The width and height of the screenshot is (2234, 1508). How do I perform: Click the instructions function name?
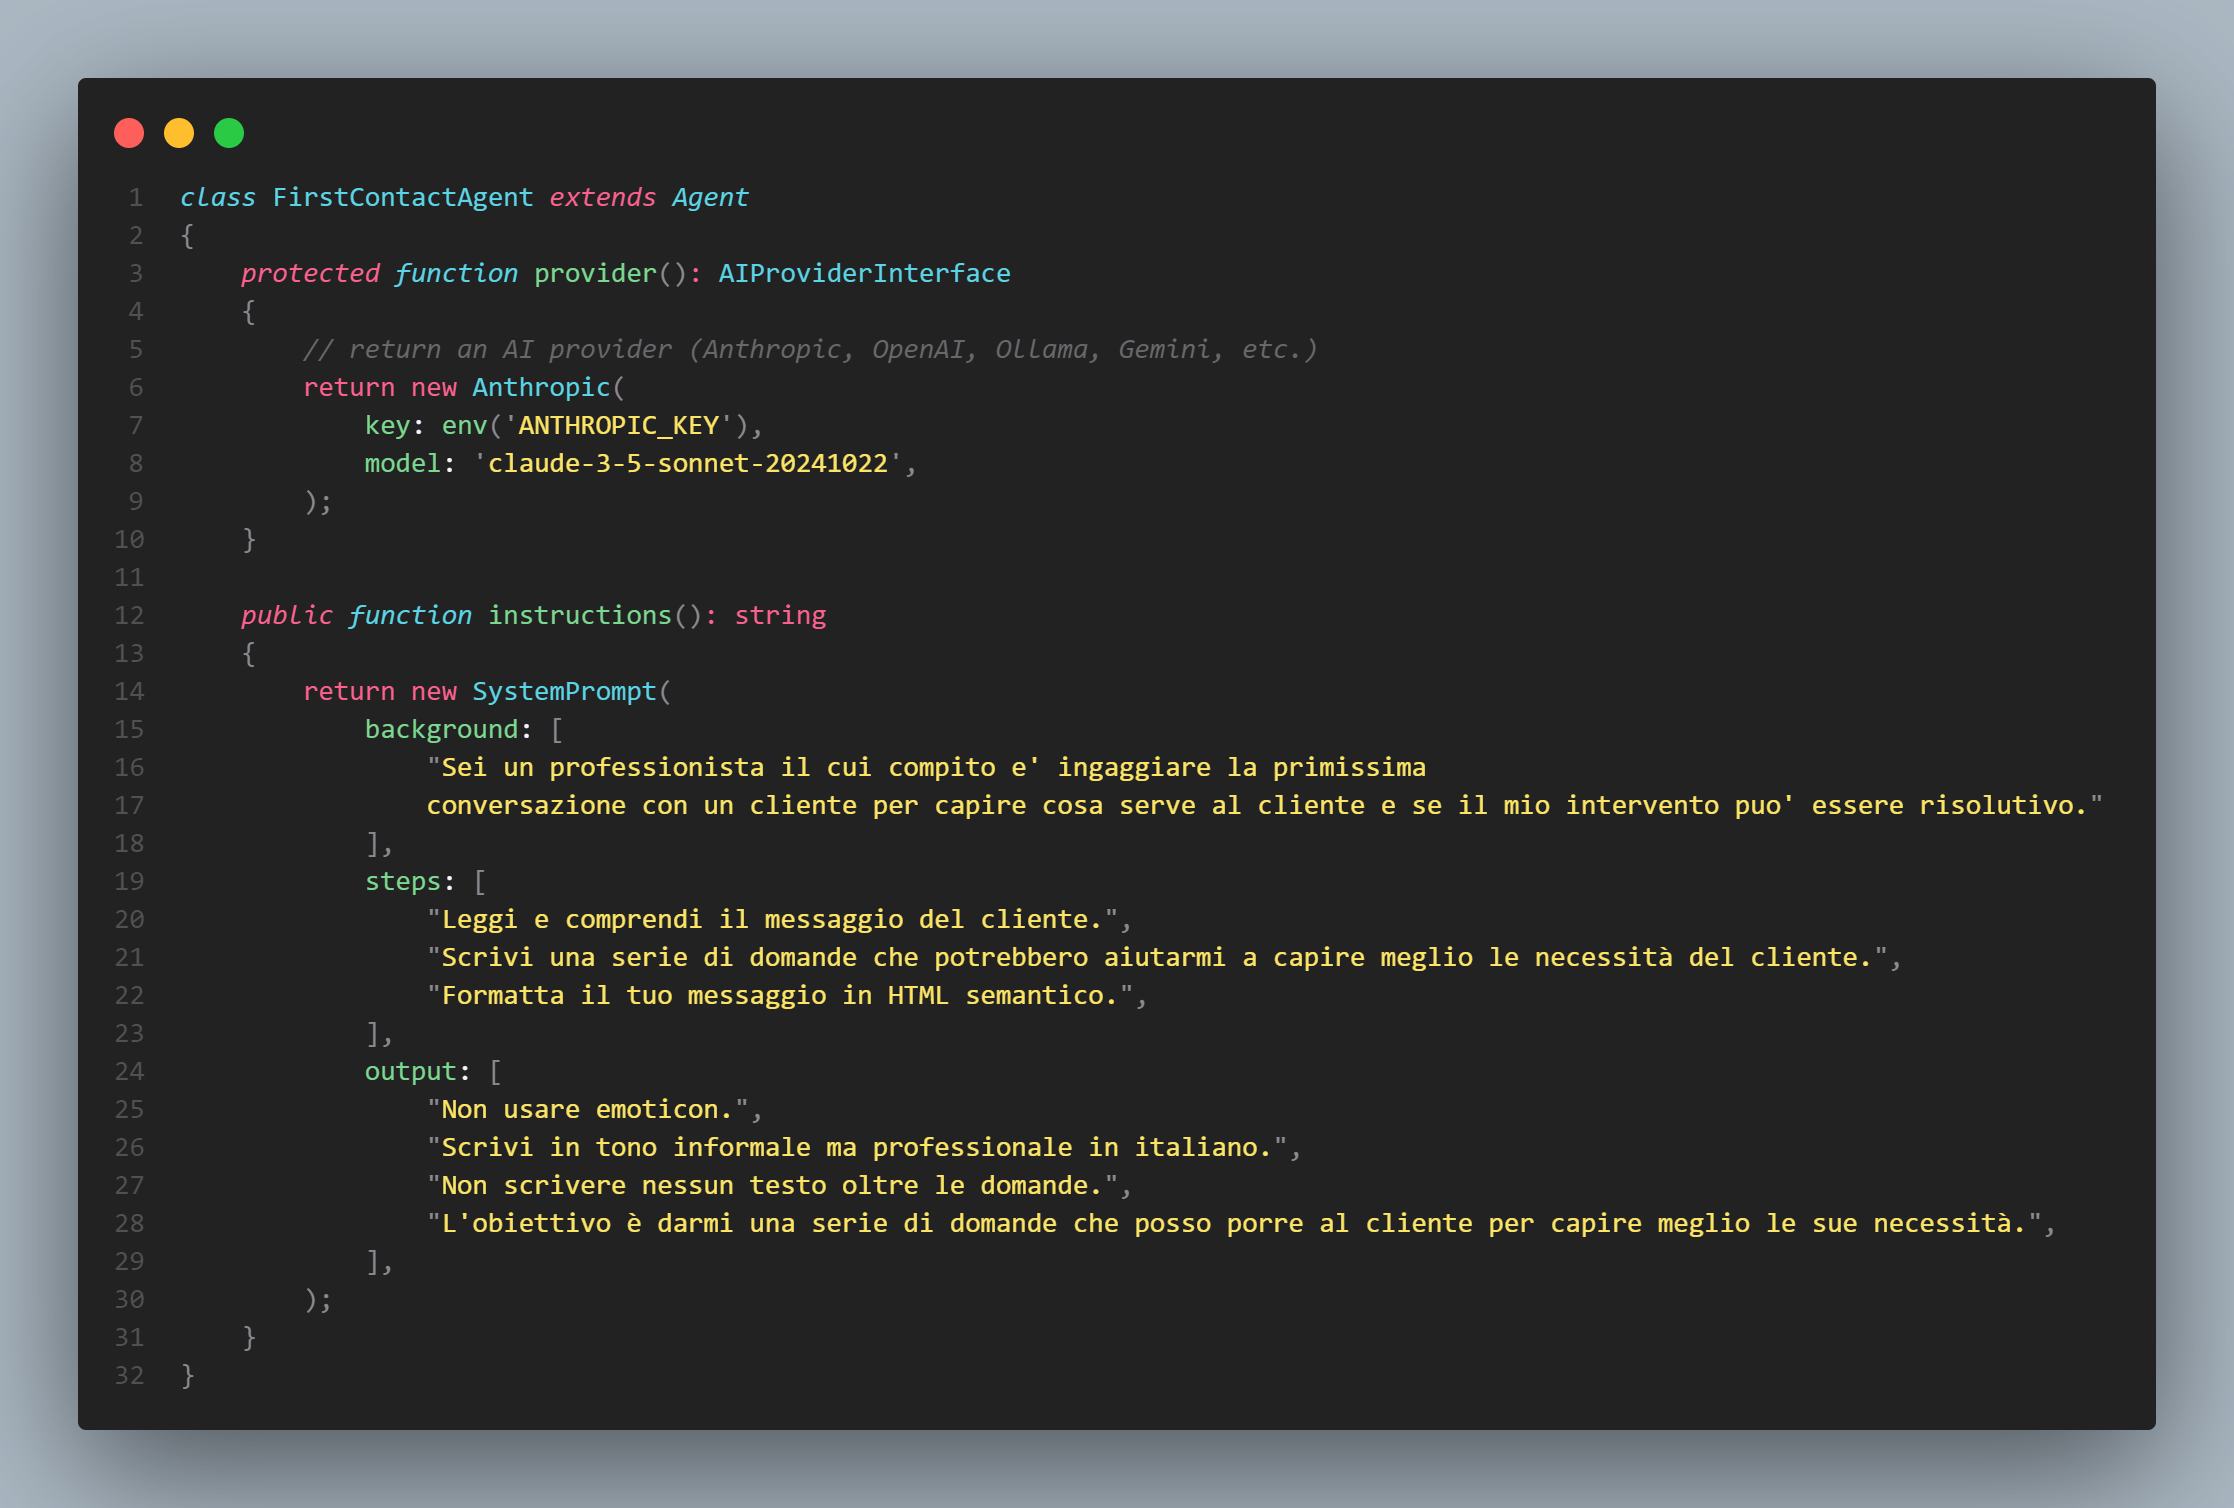[580, 615]
